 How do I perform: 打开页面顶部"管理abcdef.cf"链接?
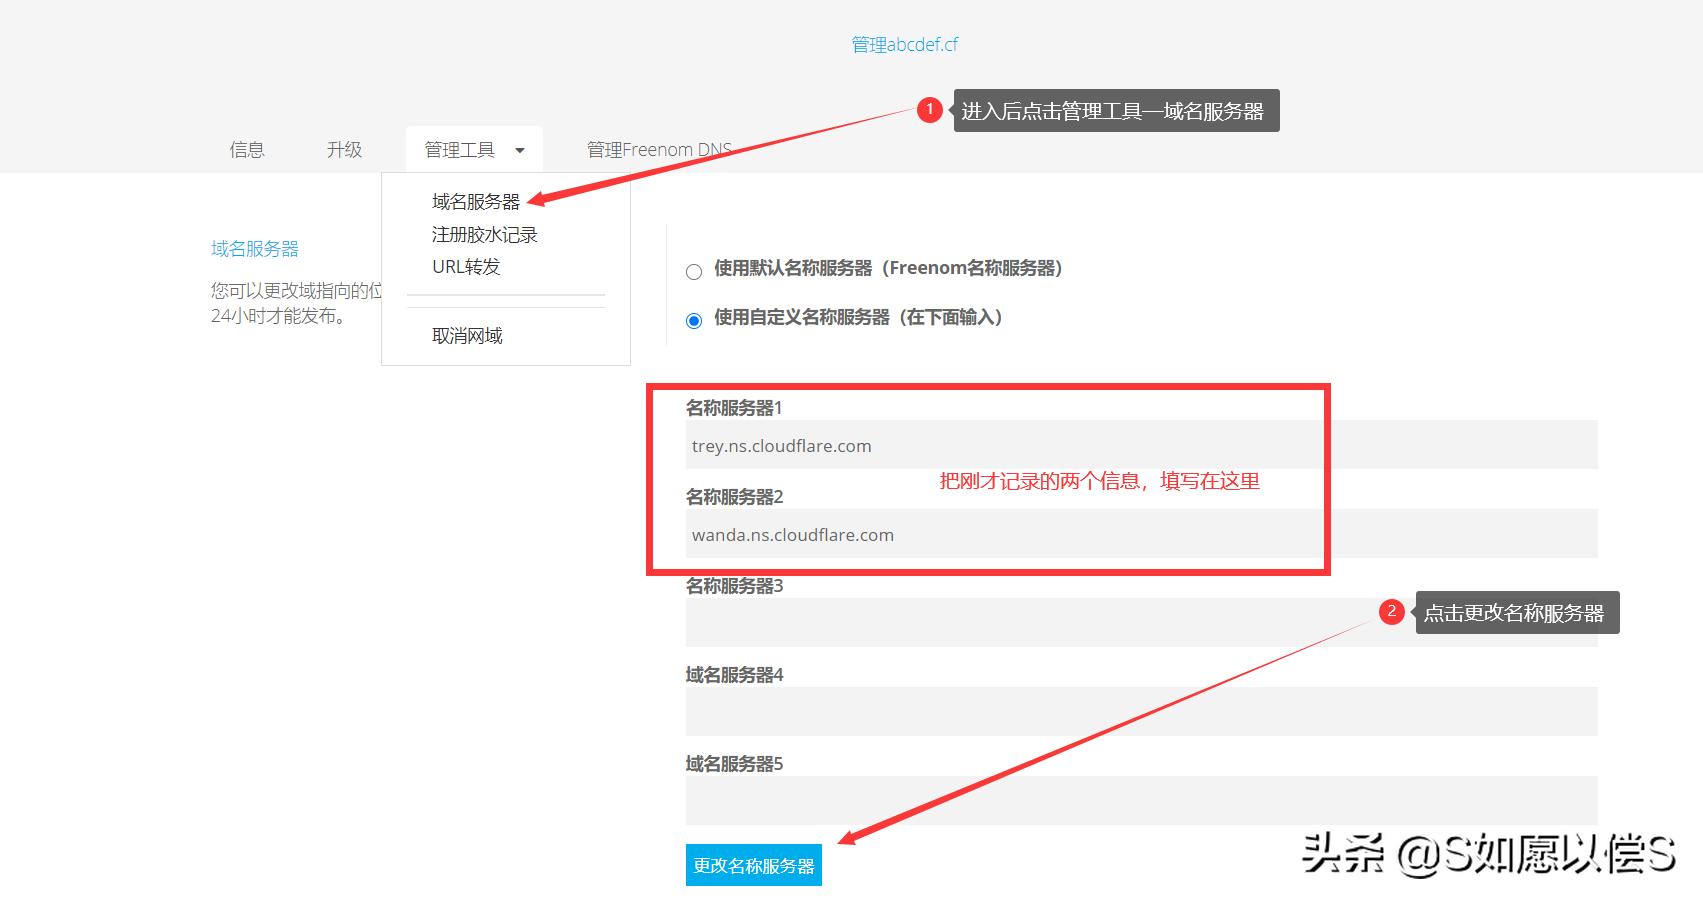click(x=903, y=43)
